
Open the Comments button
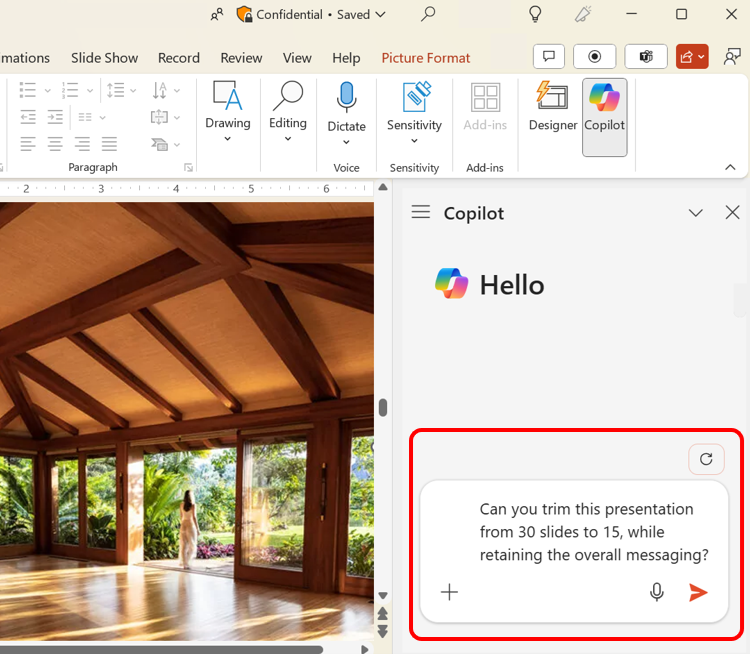549,56
